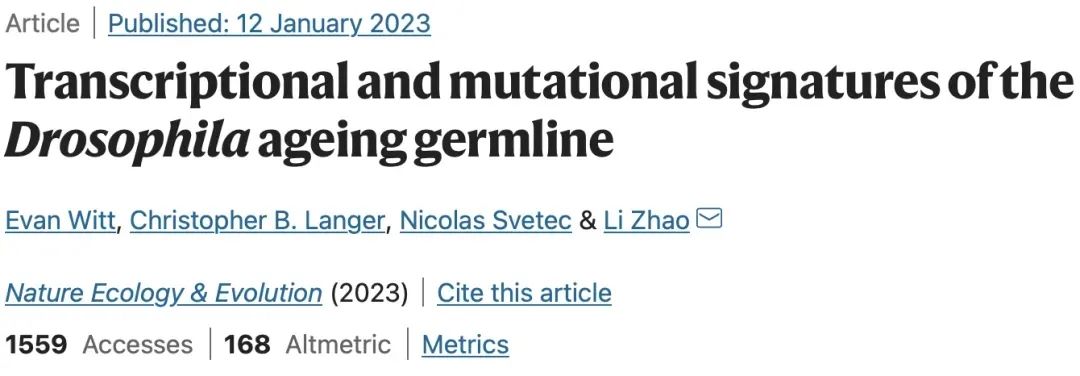1080x376 pixels.
Task: Click the word Accesses
Action: click(138, 344)
